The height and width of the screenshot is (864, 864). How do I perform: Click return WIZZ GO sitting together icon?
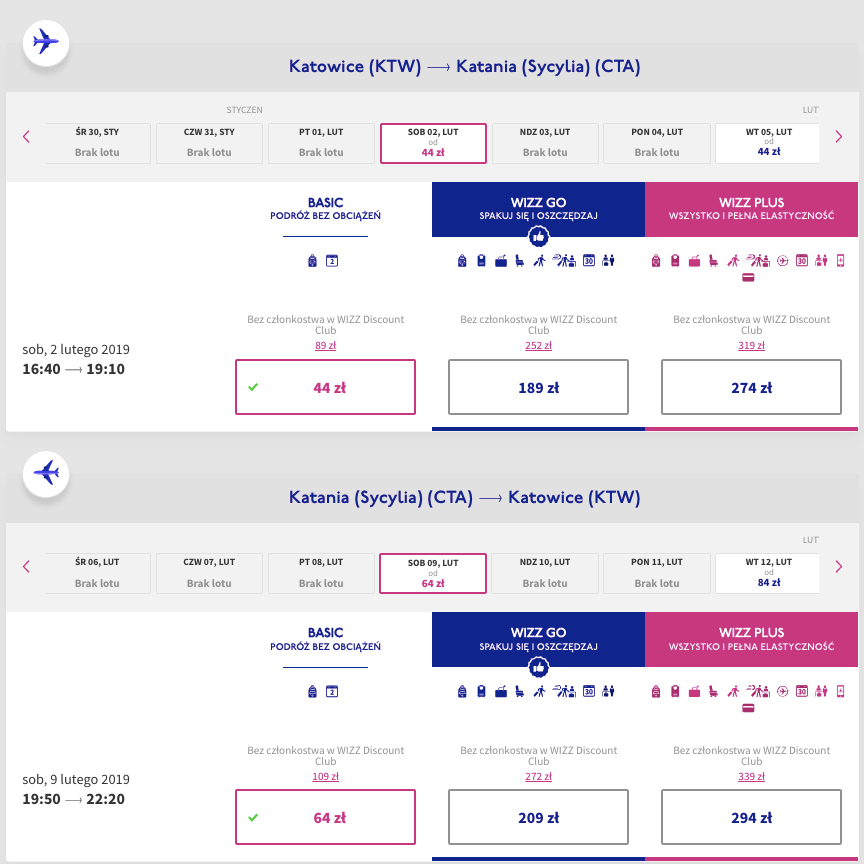point(608,692)
